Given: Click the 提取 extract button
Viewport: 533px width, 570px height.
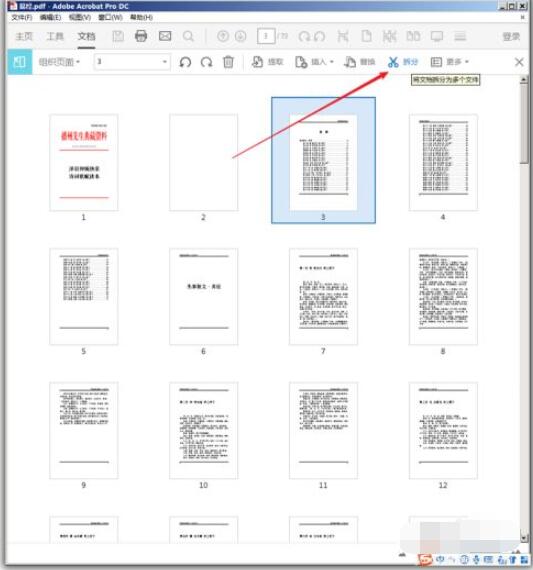Looking at the screenshot, I should 267,62.
